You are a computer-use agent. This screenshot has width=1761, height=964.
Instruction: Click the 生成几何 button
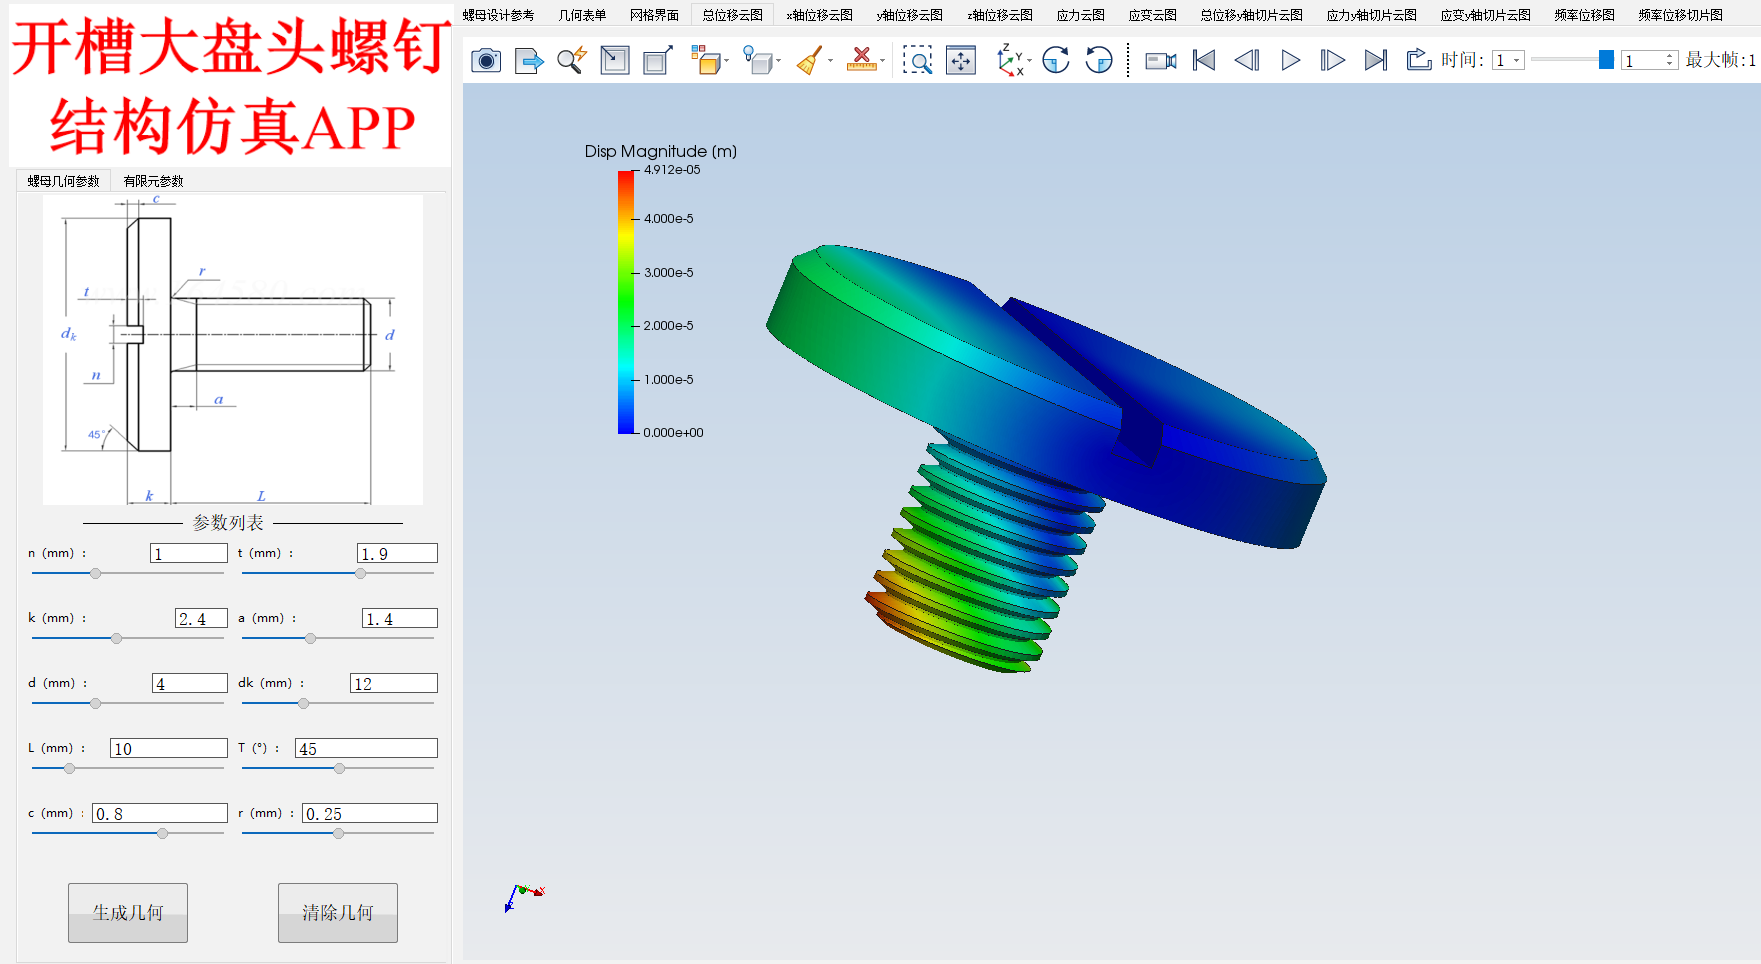click(128, 912)
